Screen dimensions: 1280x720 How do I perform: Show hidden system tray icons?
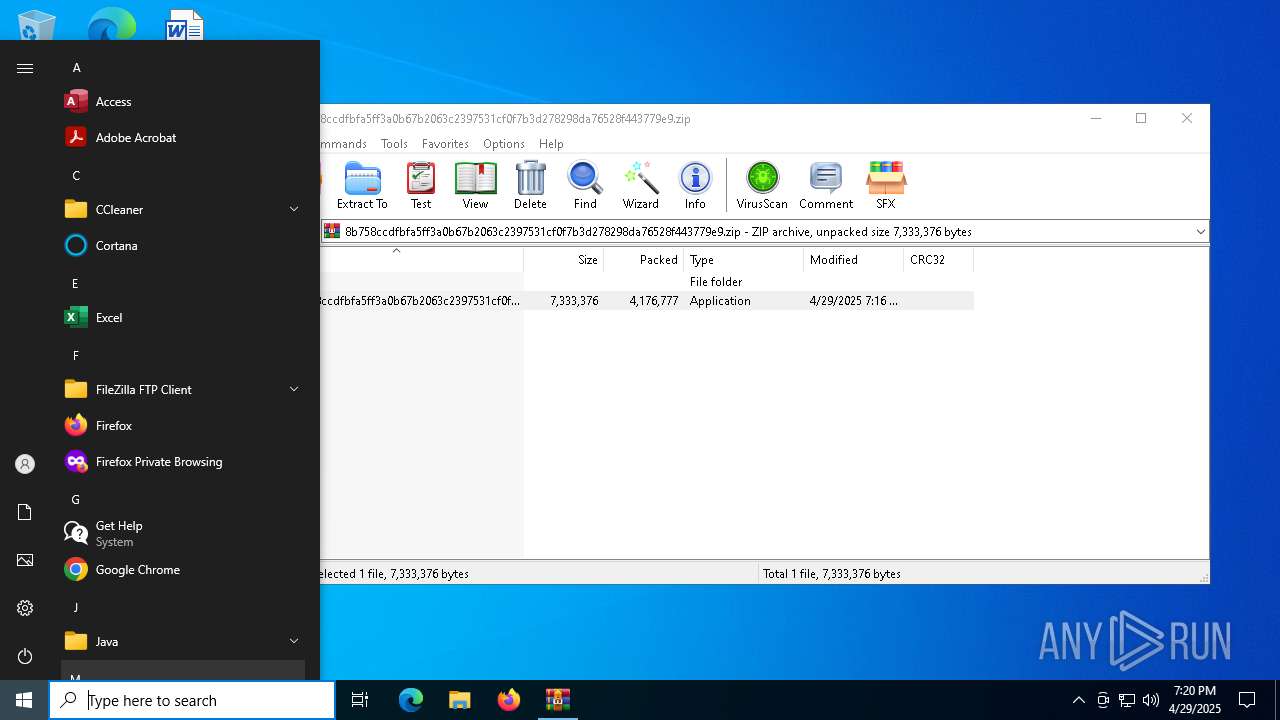click(1078, 700)
